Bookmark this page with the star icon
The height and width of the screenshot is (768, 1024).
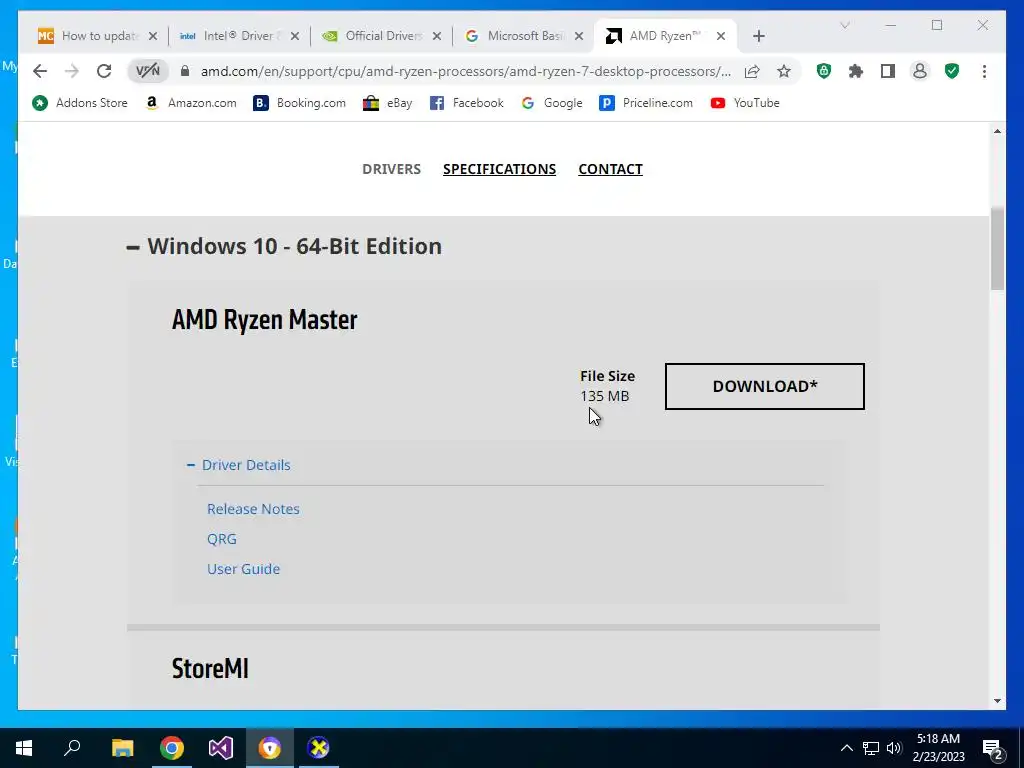[784, 71]
